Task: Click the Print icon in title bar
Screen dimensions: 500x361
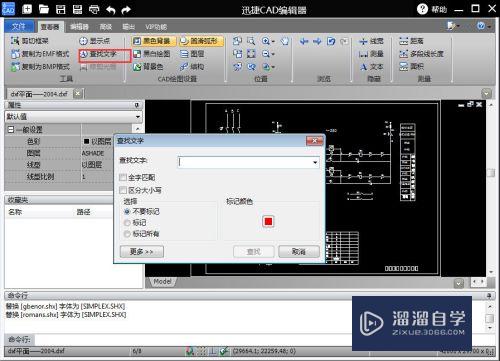Action: [x=94, y=9]
